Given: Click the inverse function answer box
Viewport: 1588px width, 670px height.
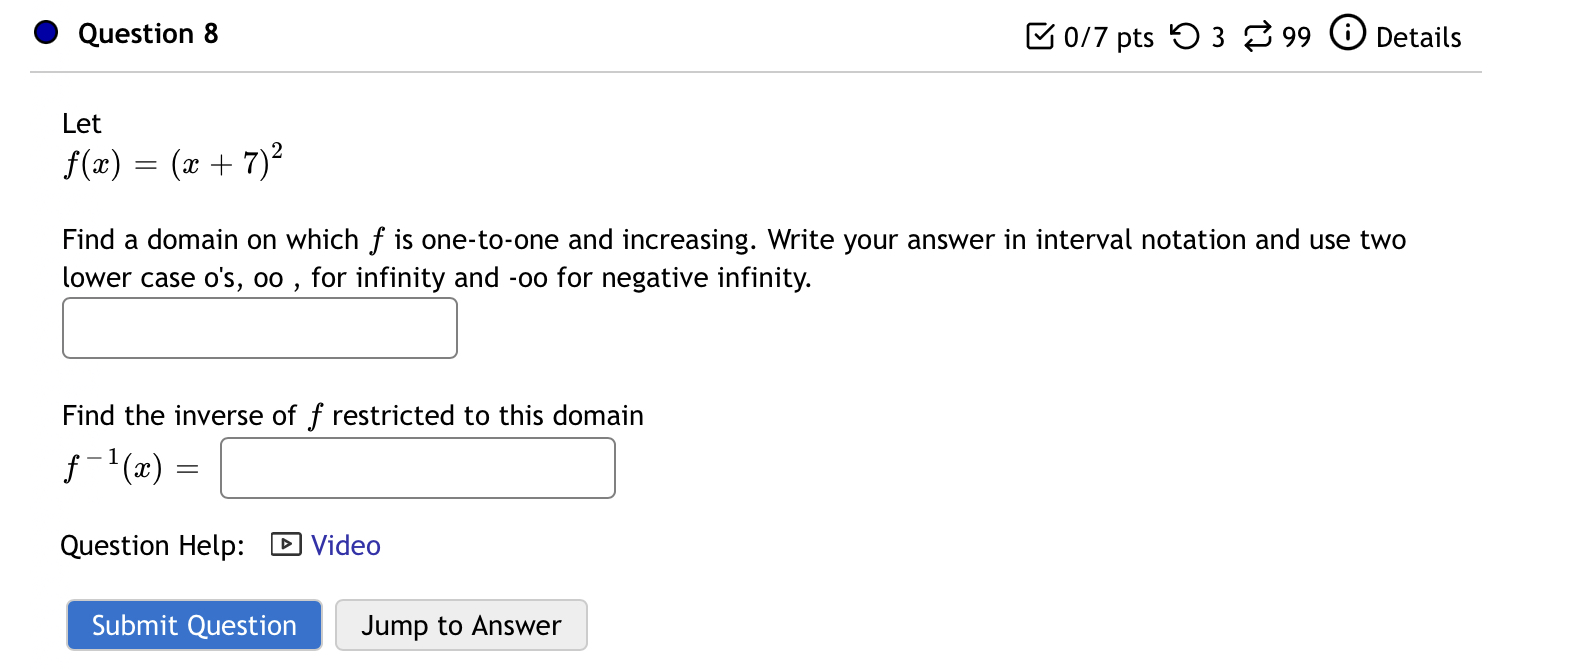Looking at the screenshot, I should coord(417,467).
